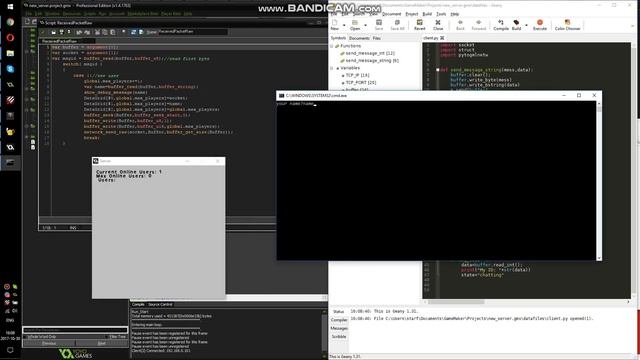
Task: Click the cmd window vertical scrollbar
Action: click(x=599, y=180)
